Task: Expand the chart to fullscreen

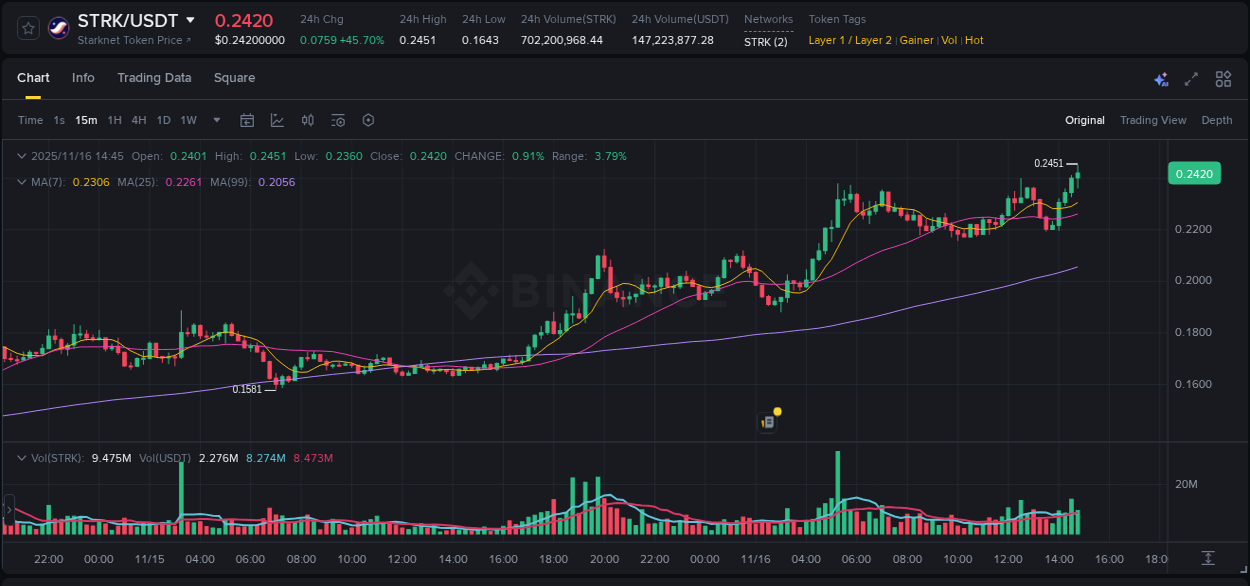Action: (x=1192, y=78)
